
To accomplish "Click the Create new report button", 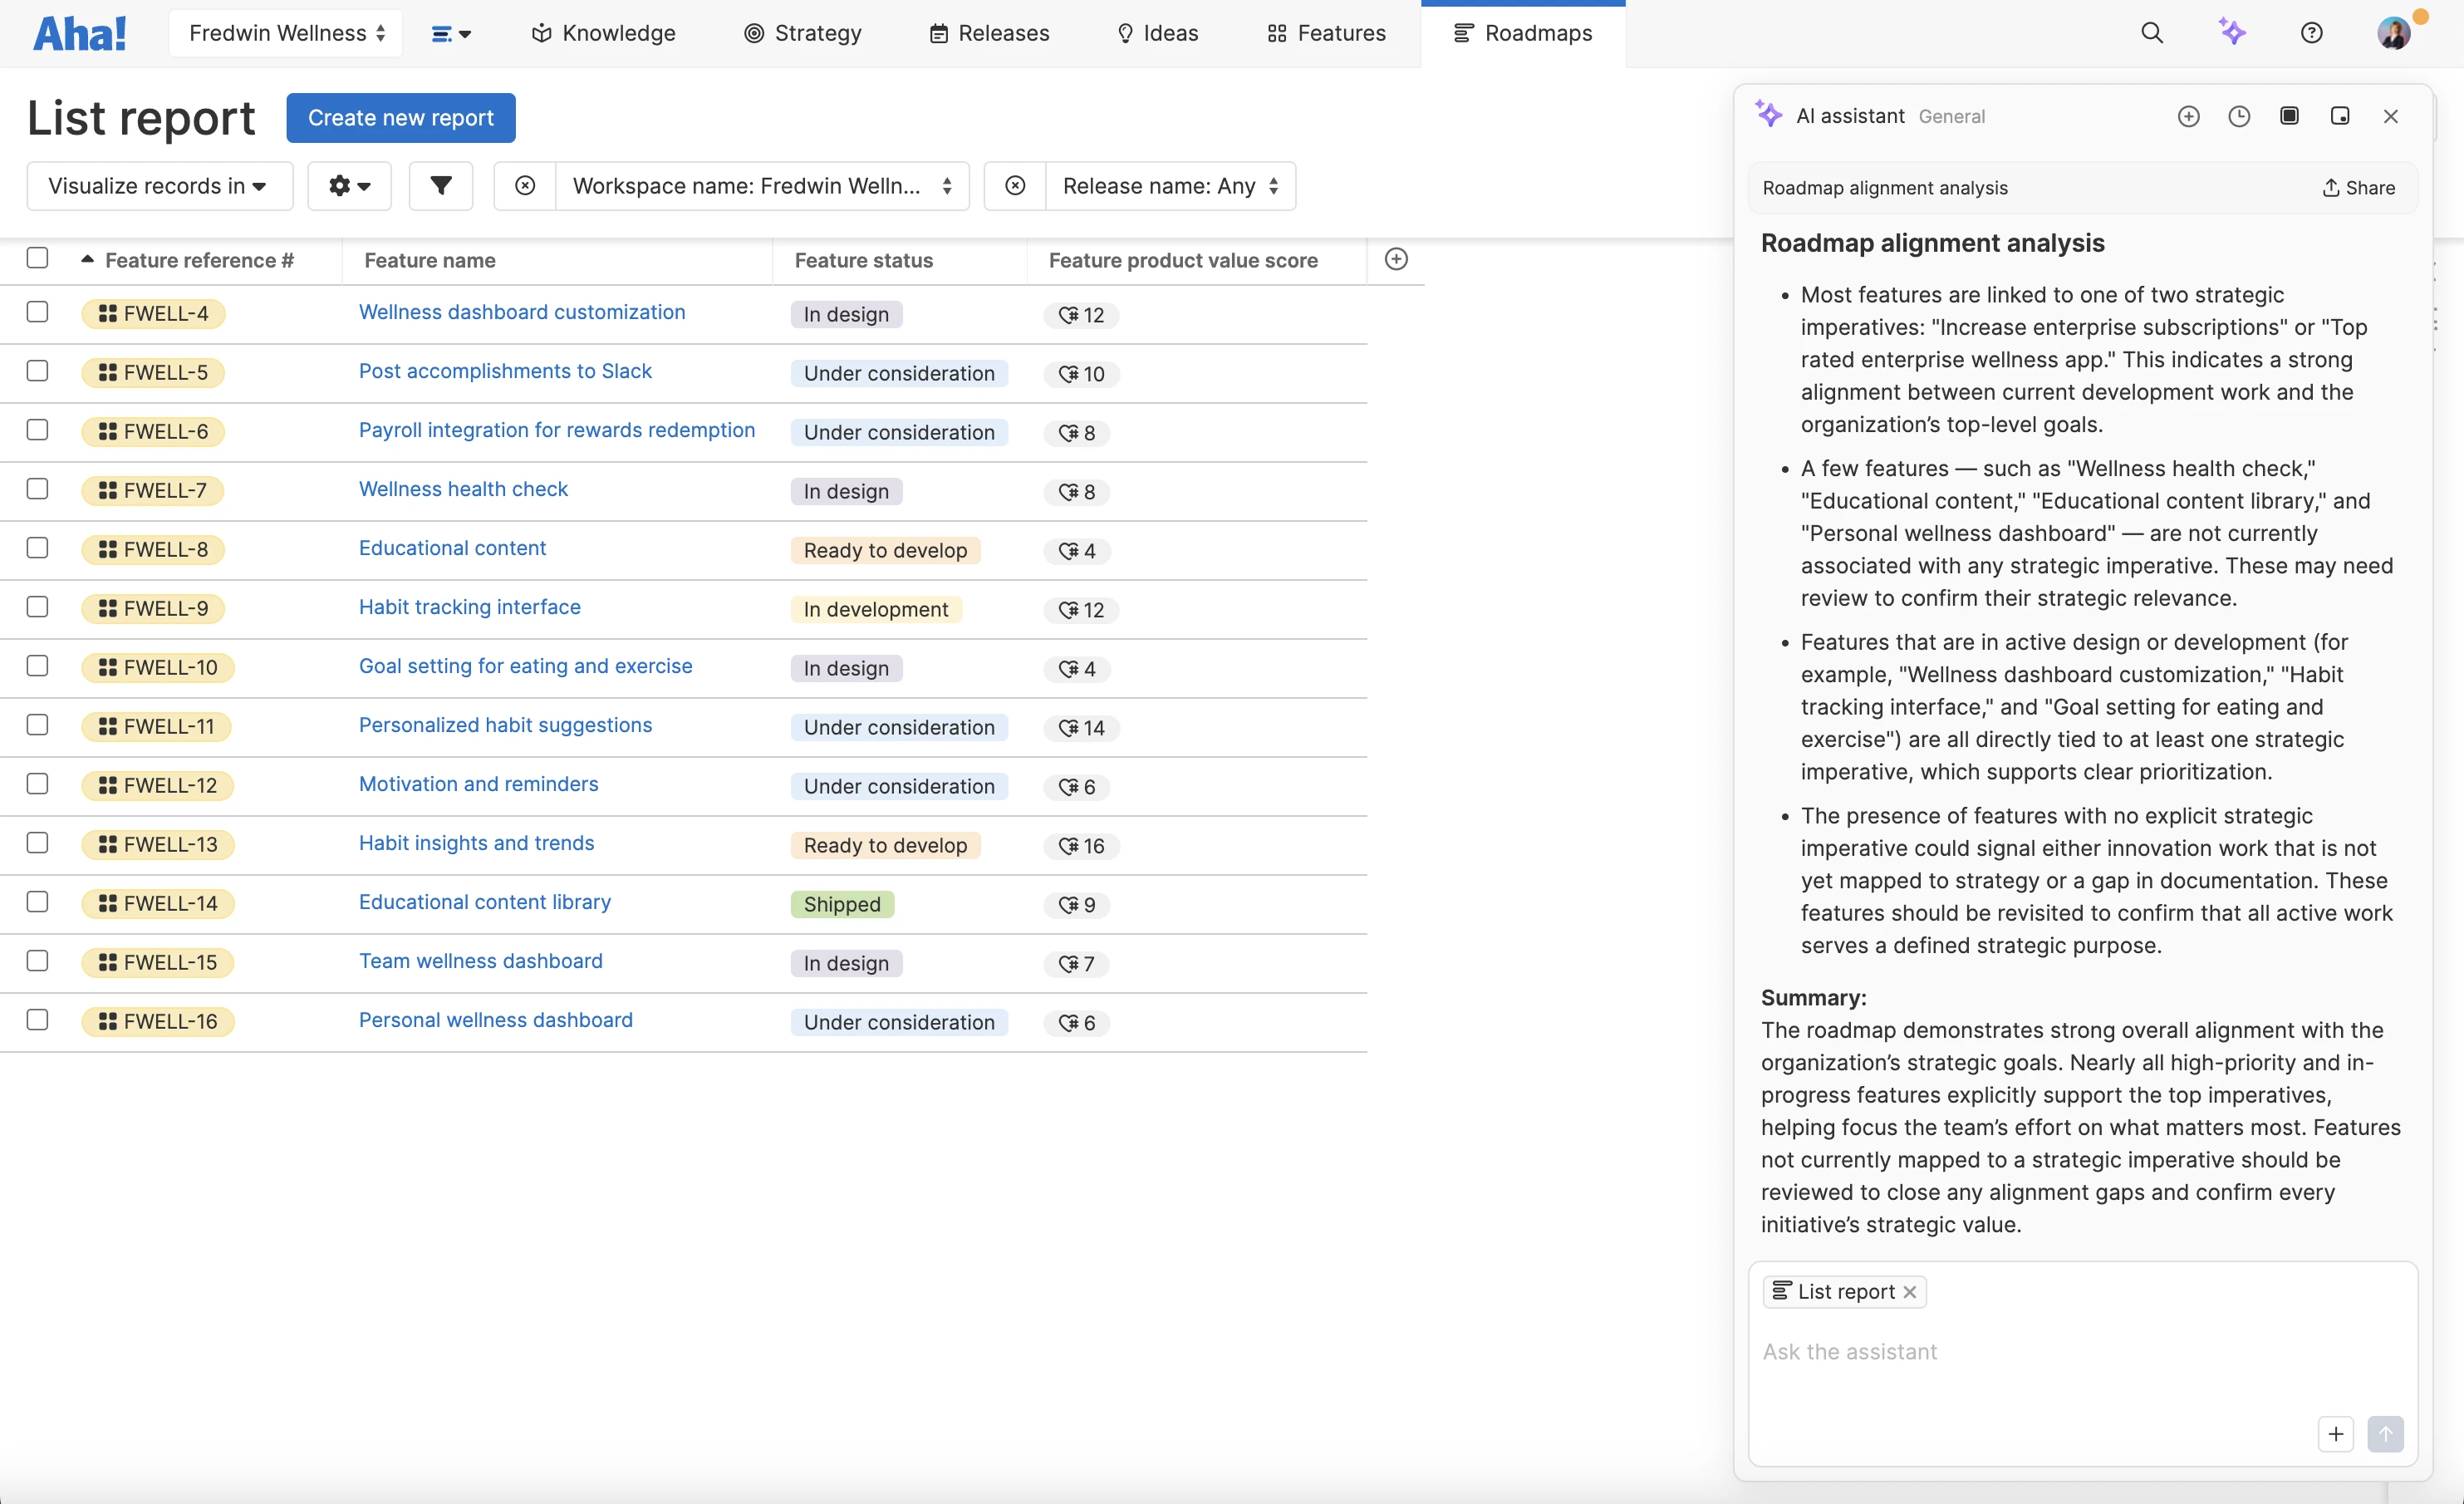I will (400, 117).
